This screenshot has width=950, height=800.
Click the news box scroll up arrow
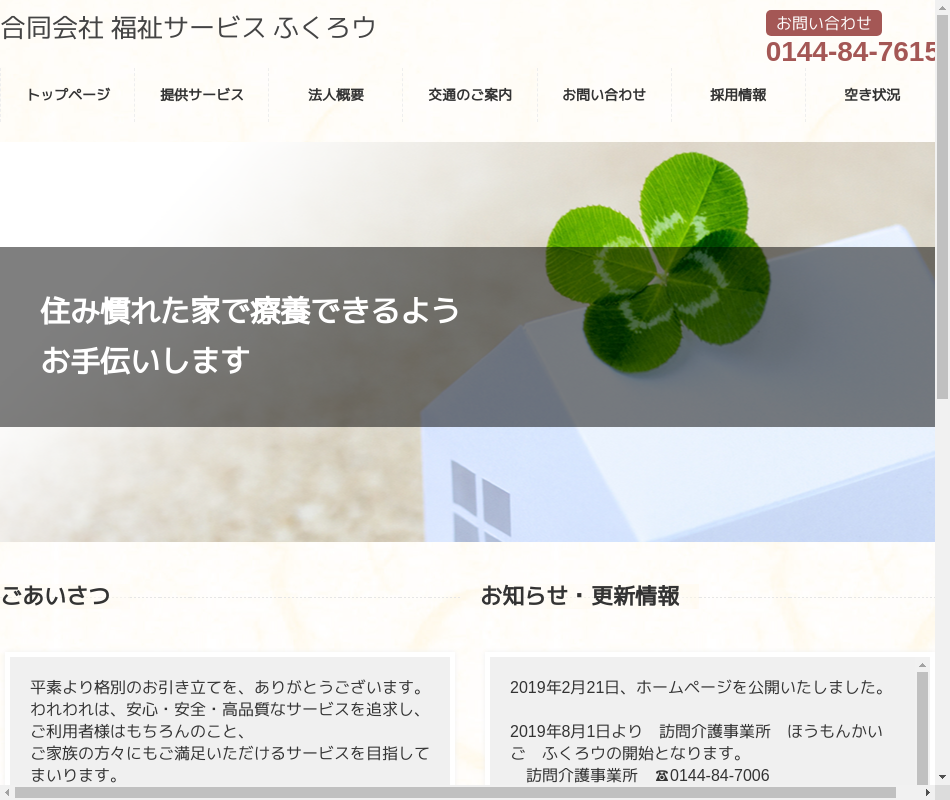[922, 665]
